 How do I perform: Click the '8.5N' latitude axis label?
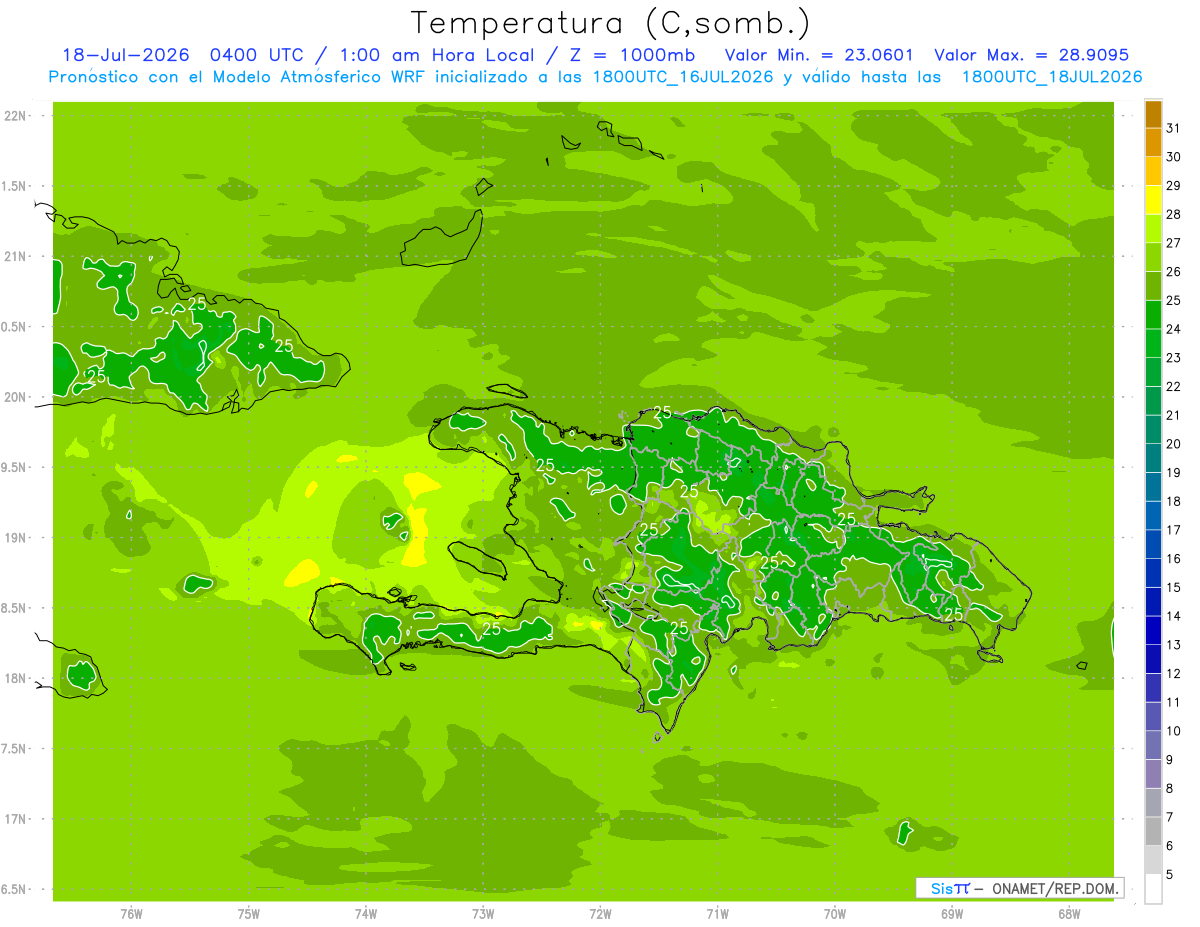[x=15, y=609]
